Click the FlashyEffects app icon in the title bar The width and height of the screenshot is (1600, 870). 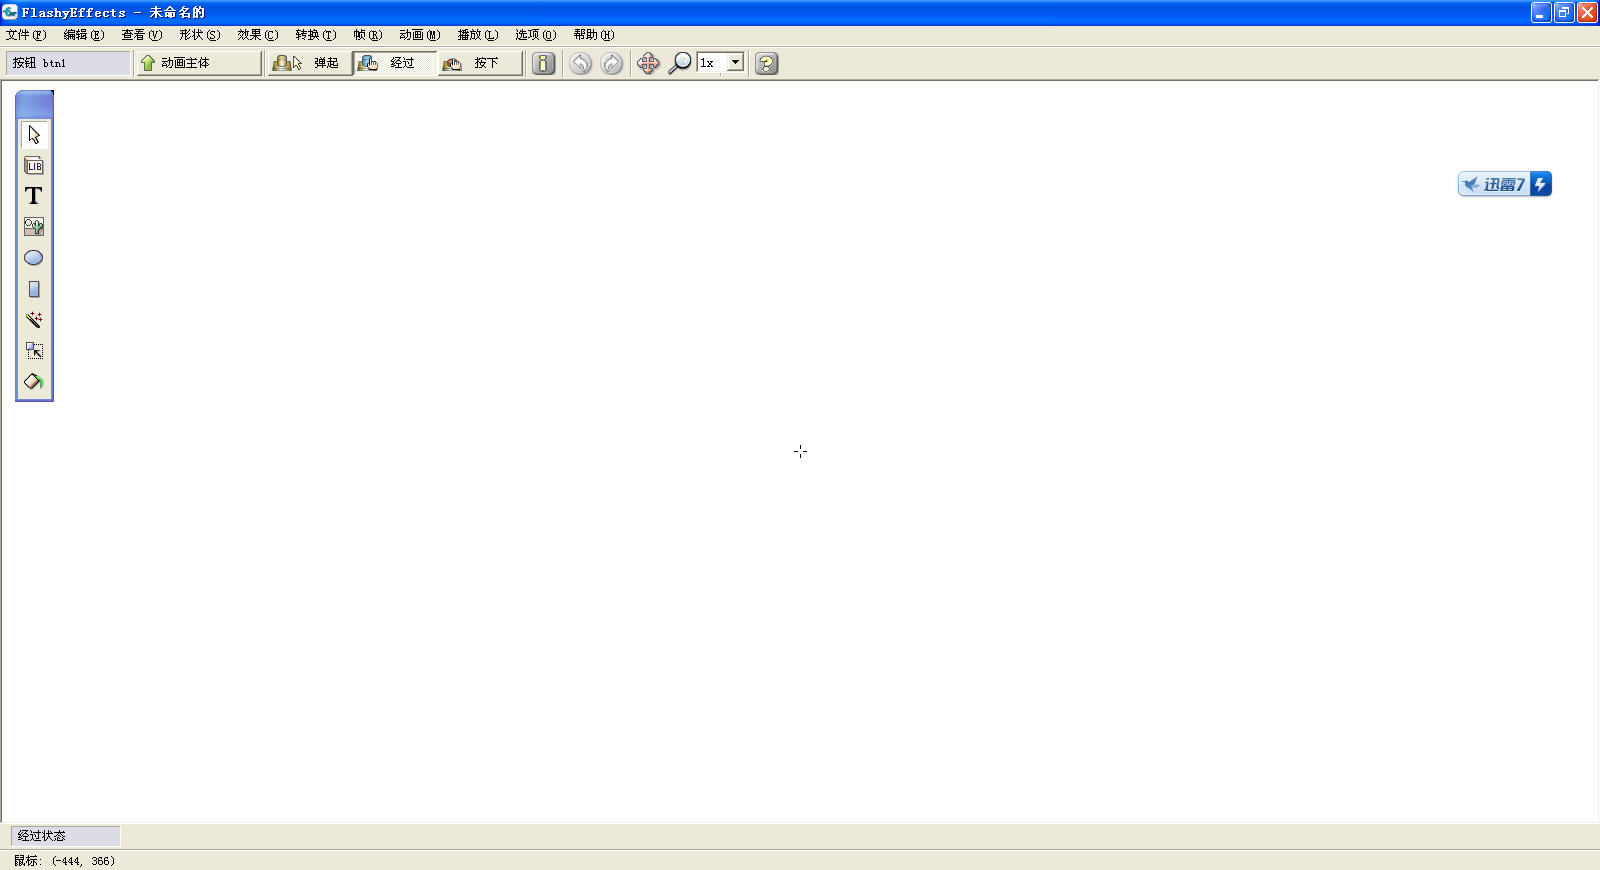10,12
